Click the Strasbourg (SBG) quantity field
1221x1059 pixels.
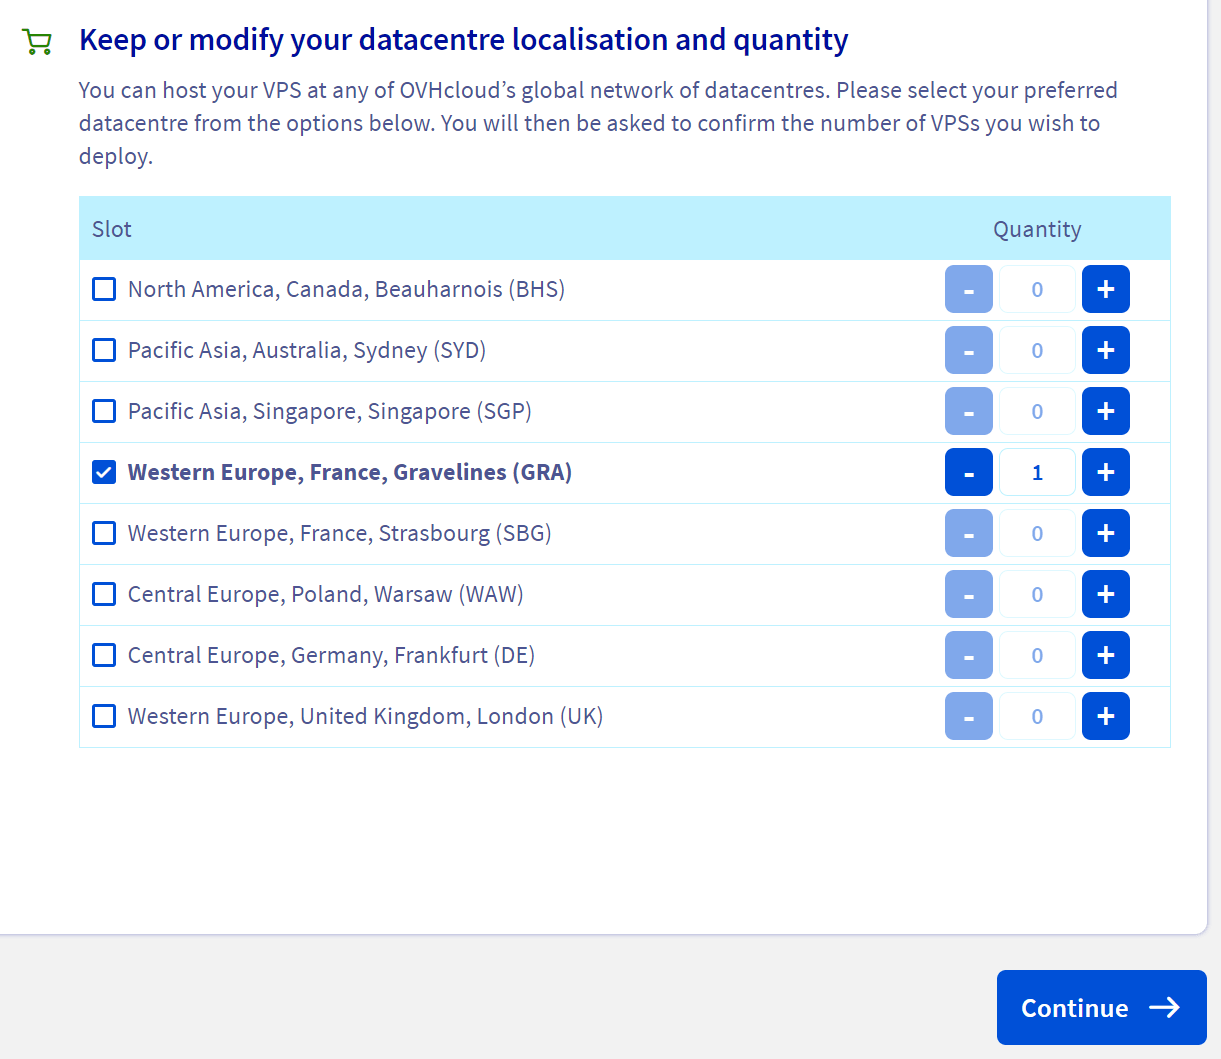1037,533
